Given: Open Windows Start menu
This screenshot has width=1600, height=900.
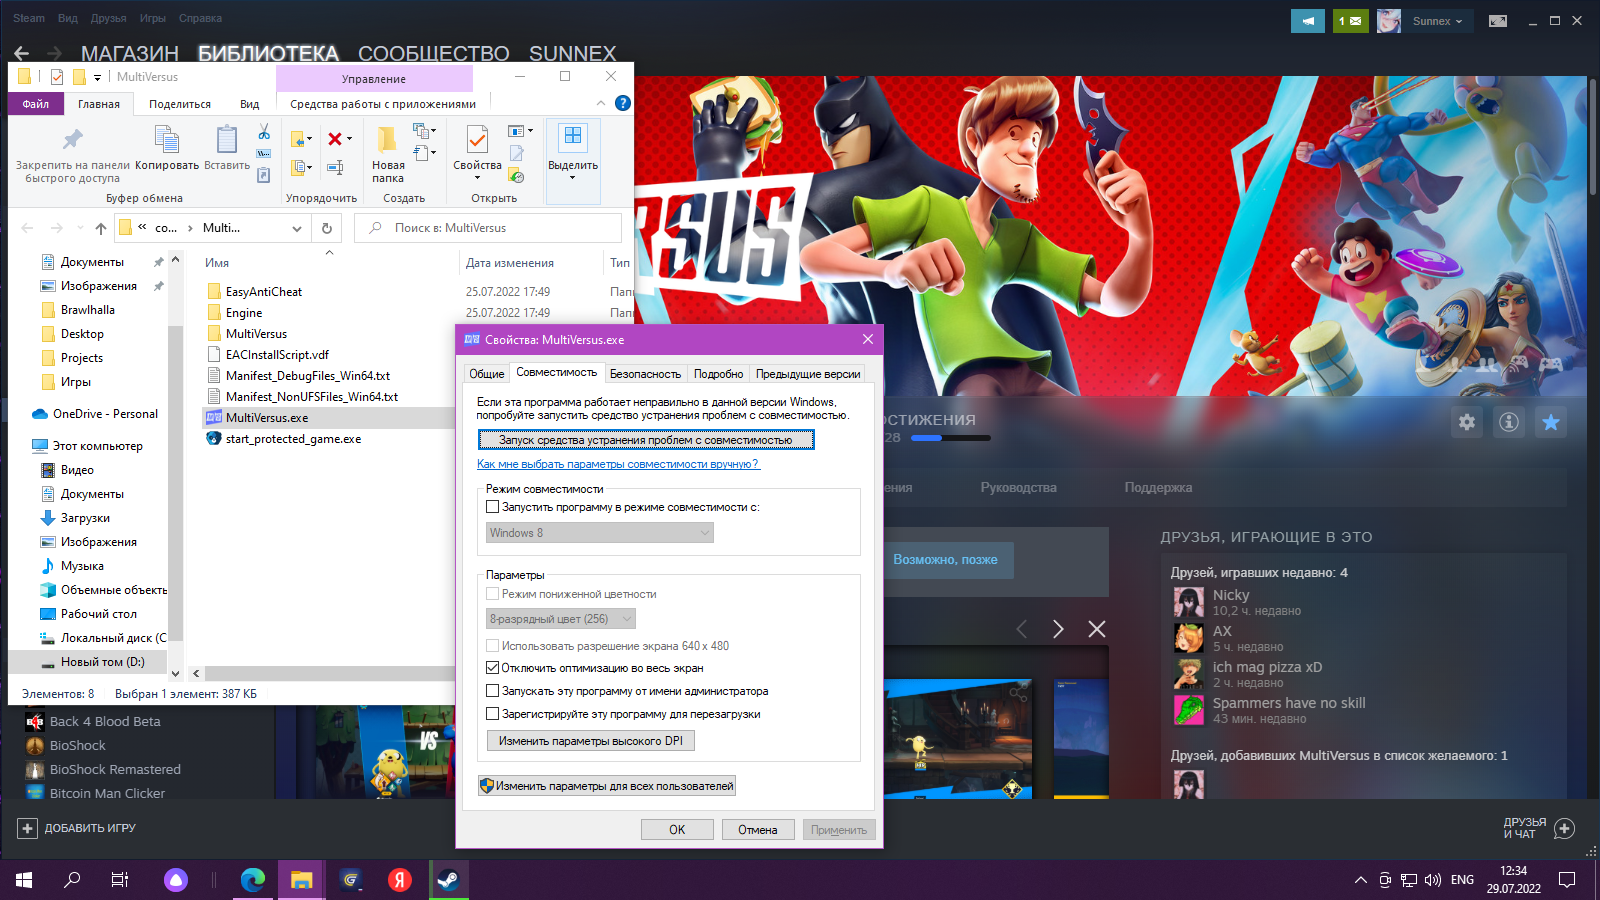Looking at the screenshot, I should click(x=24, y=880).
